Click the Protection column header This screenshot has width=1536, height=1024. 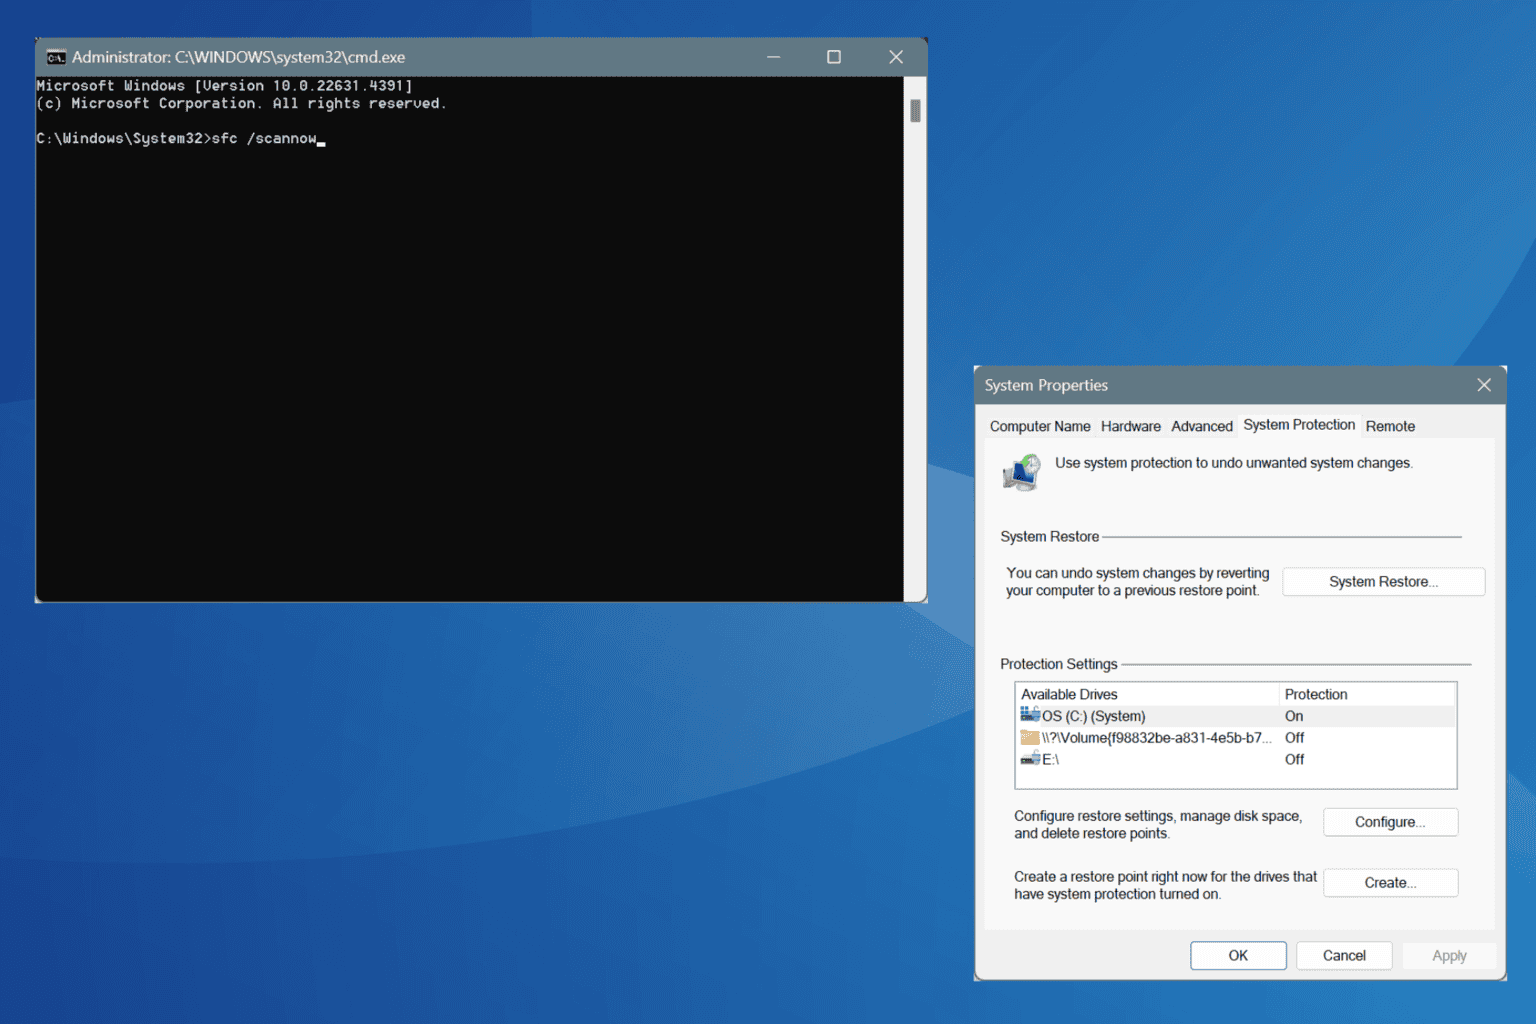tap(1367, 694)
